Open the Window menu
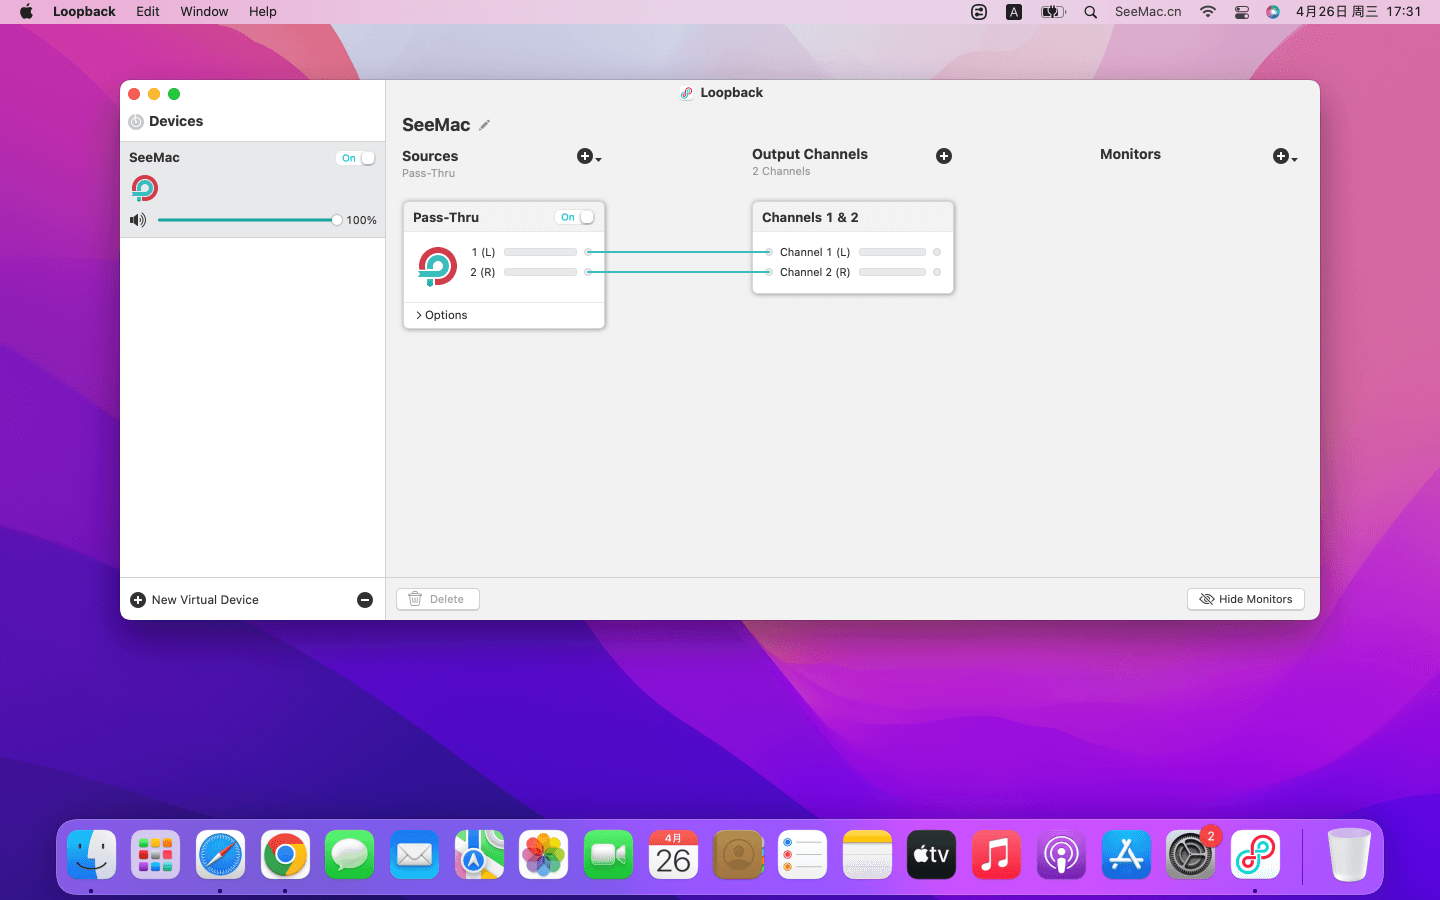Image resolution: width=1440 pixels, height=900 pixels. tap(204, 12)
